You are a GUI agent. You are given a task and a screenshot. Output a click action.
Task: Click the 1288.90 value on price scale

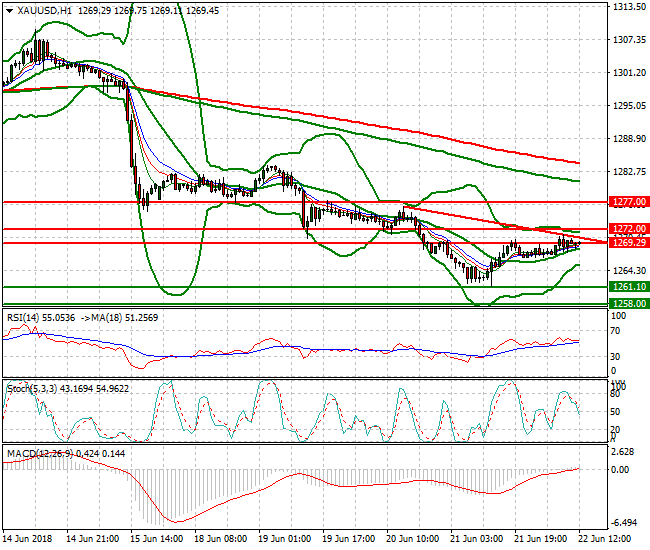point(628,139)
